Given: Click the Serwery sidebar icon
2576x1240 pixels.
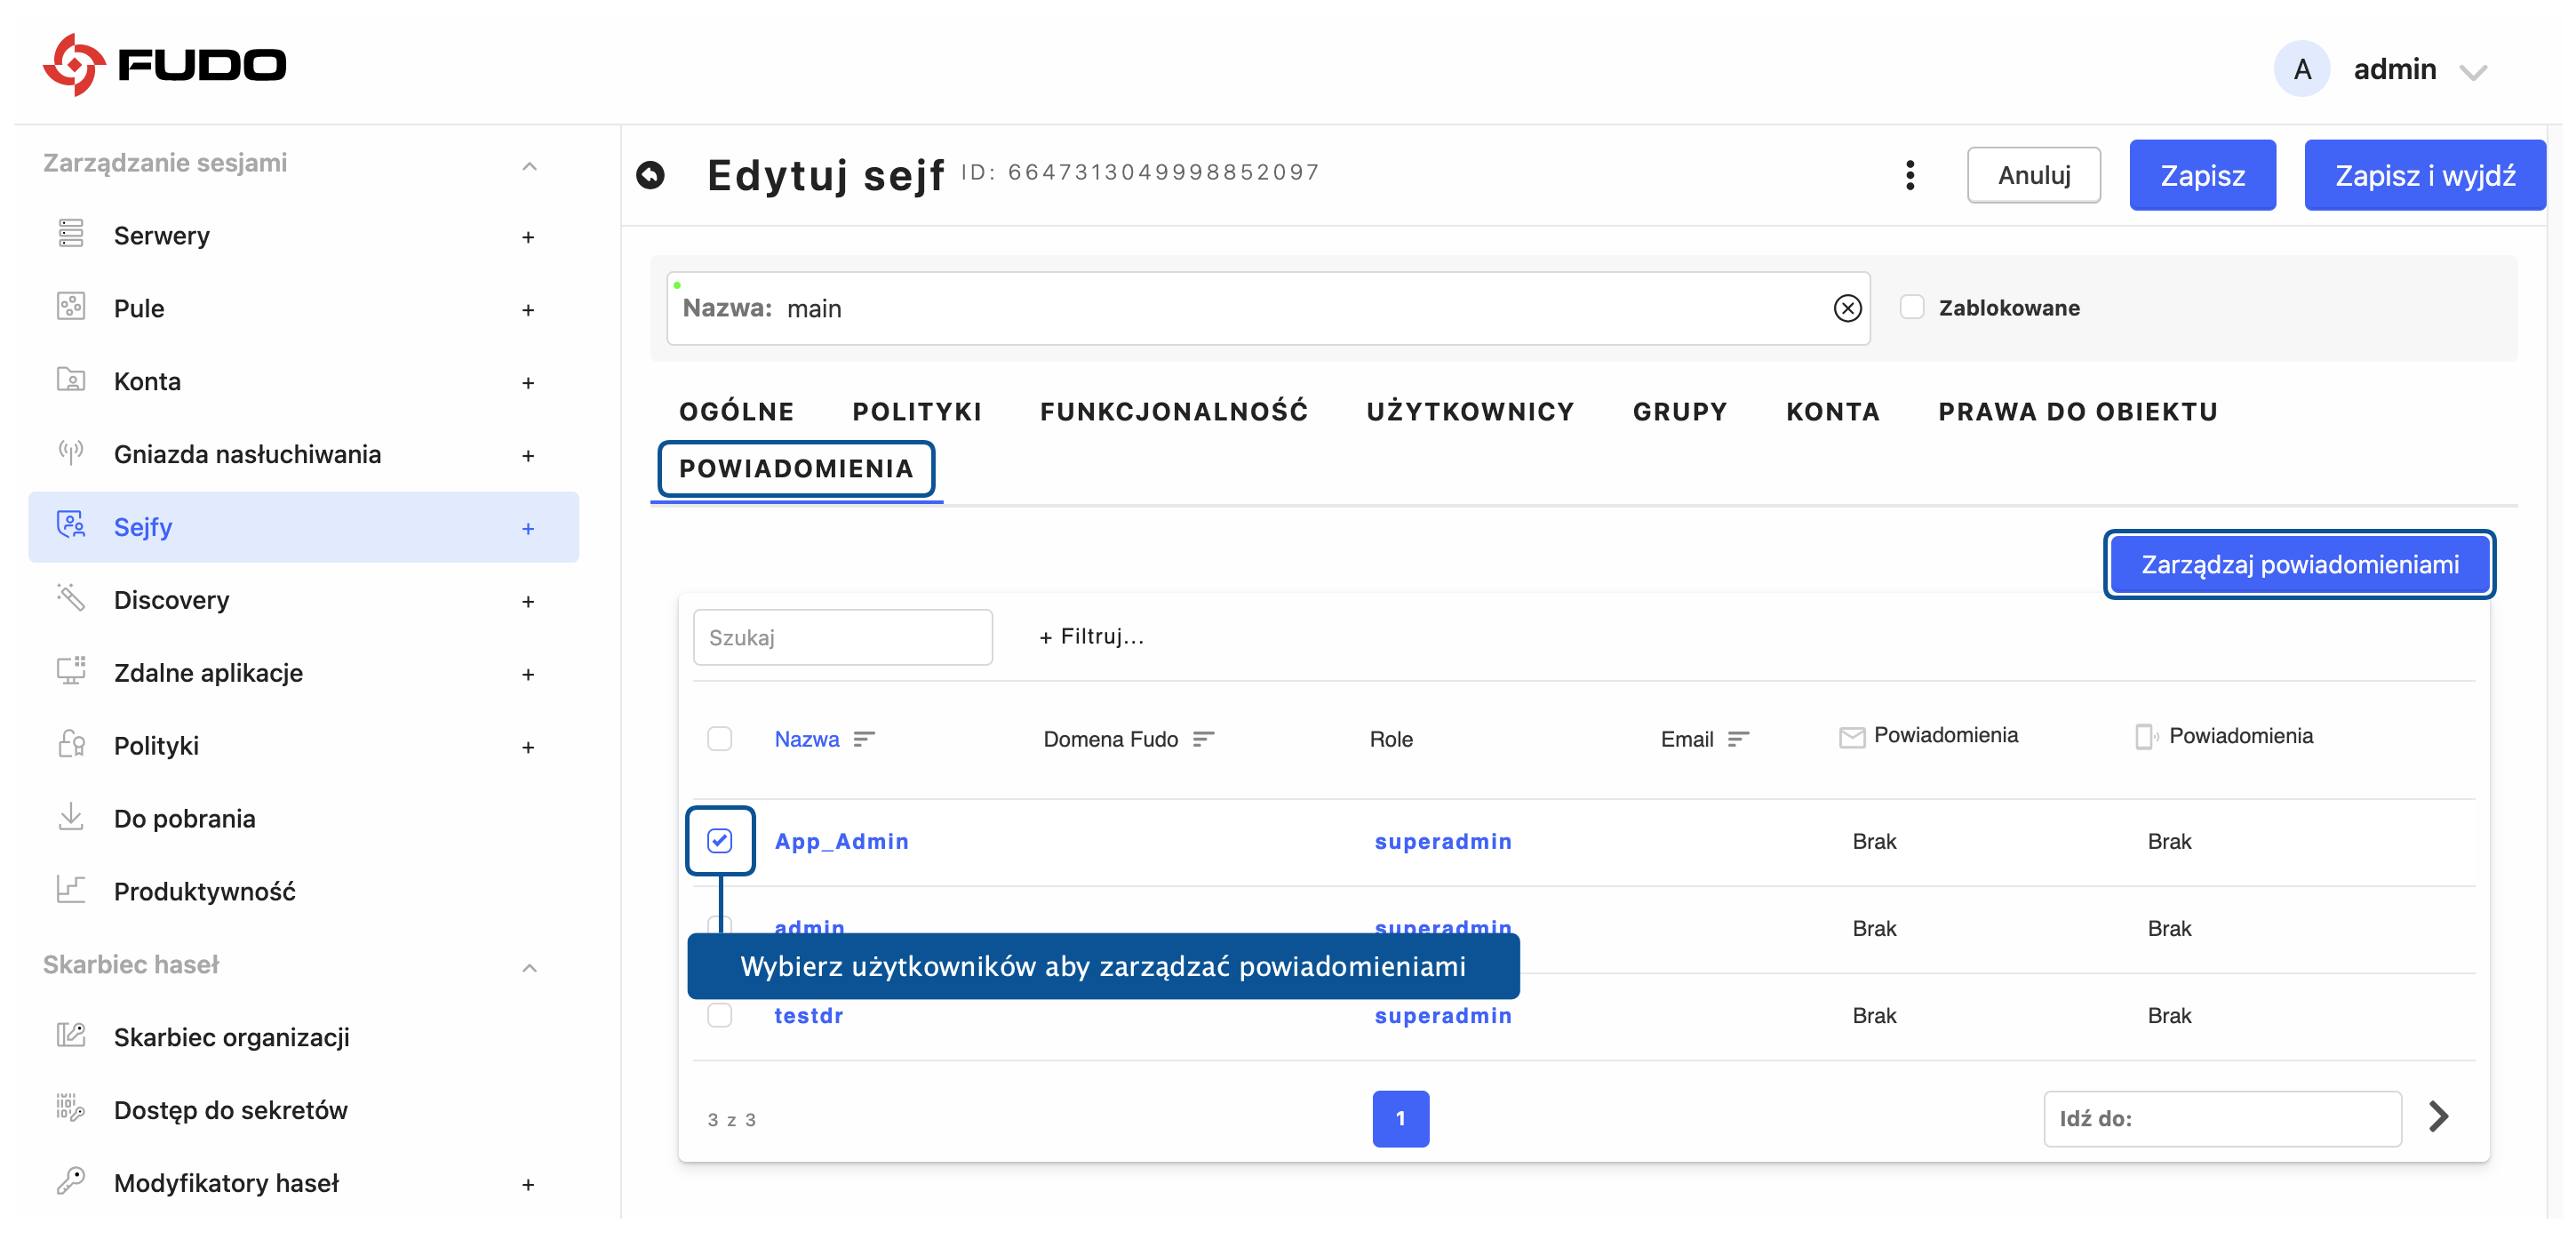Looking at the screenshot, I should 71,234.
